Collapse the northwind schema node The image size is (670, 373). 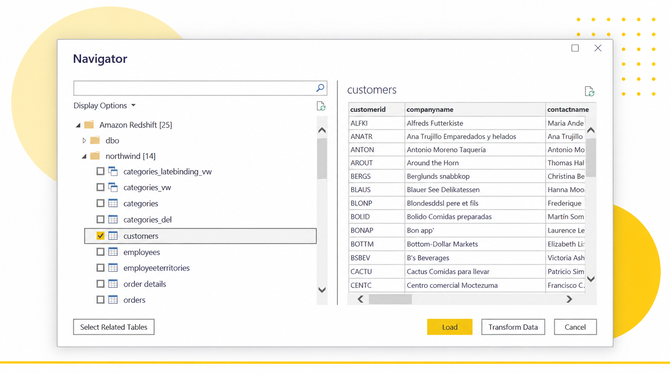[x=84, y=156]
